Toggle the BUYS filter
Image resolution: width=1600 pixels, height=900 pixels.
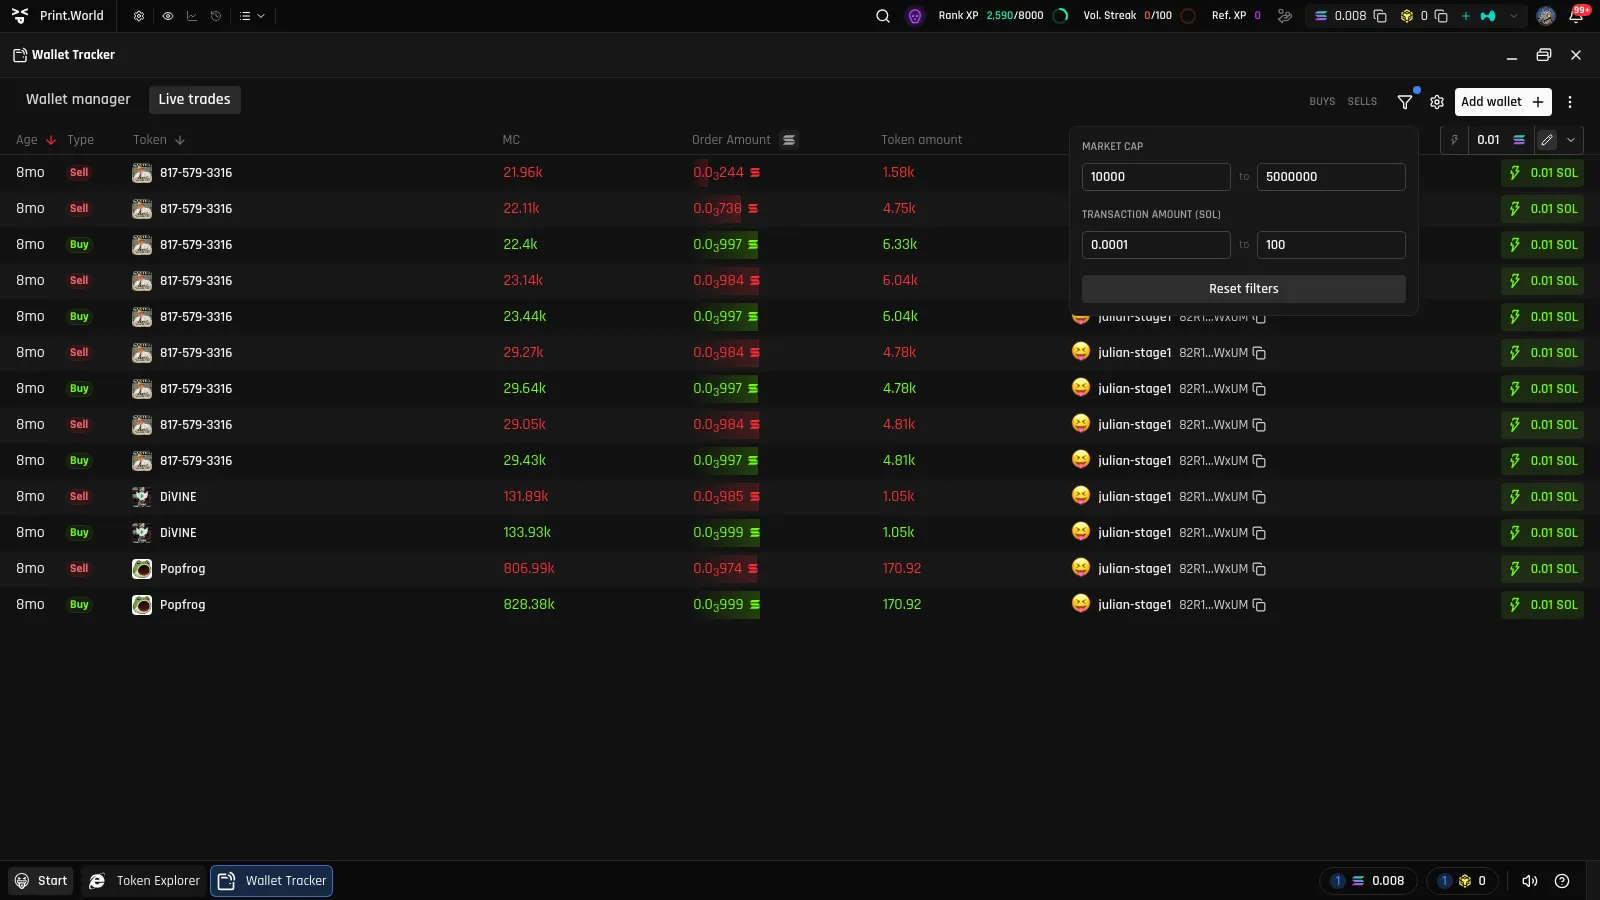(x=1322, y=102)
